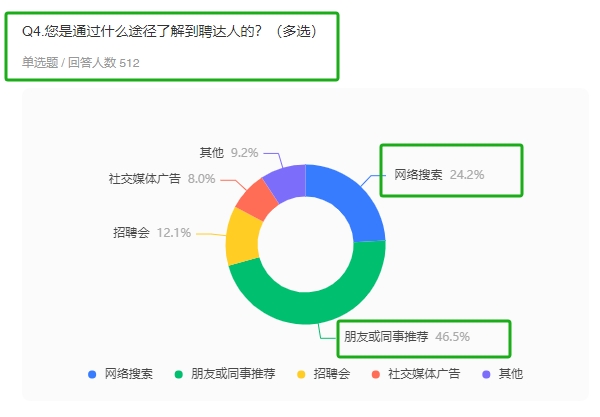Click the purple 其他 legend dot

[x=487, y=374]
